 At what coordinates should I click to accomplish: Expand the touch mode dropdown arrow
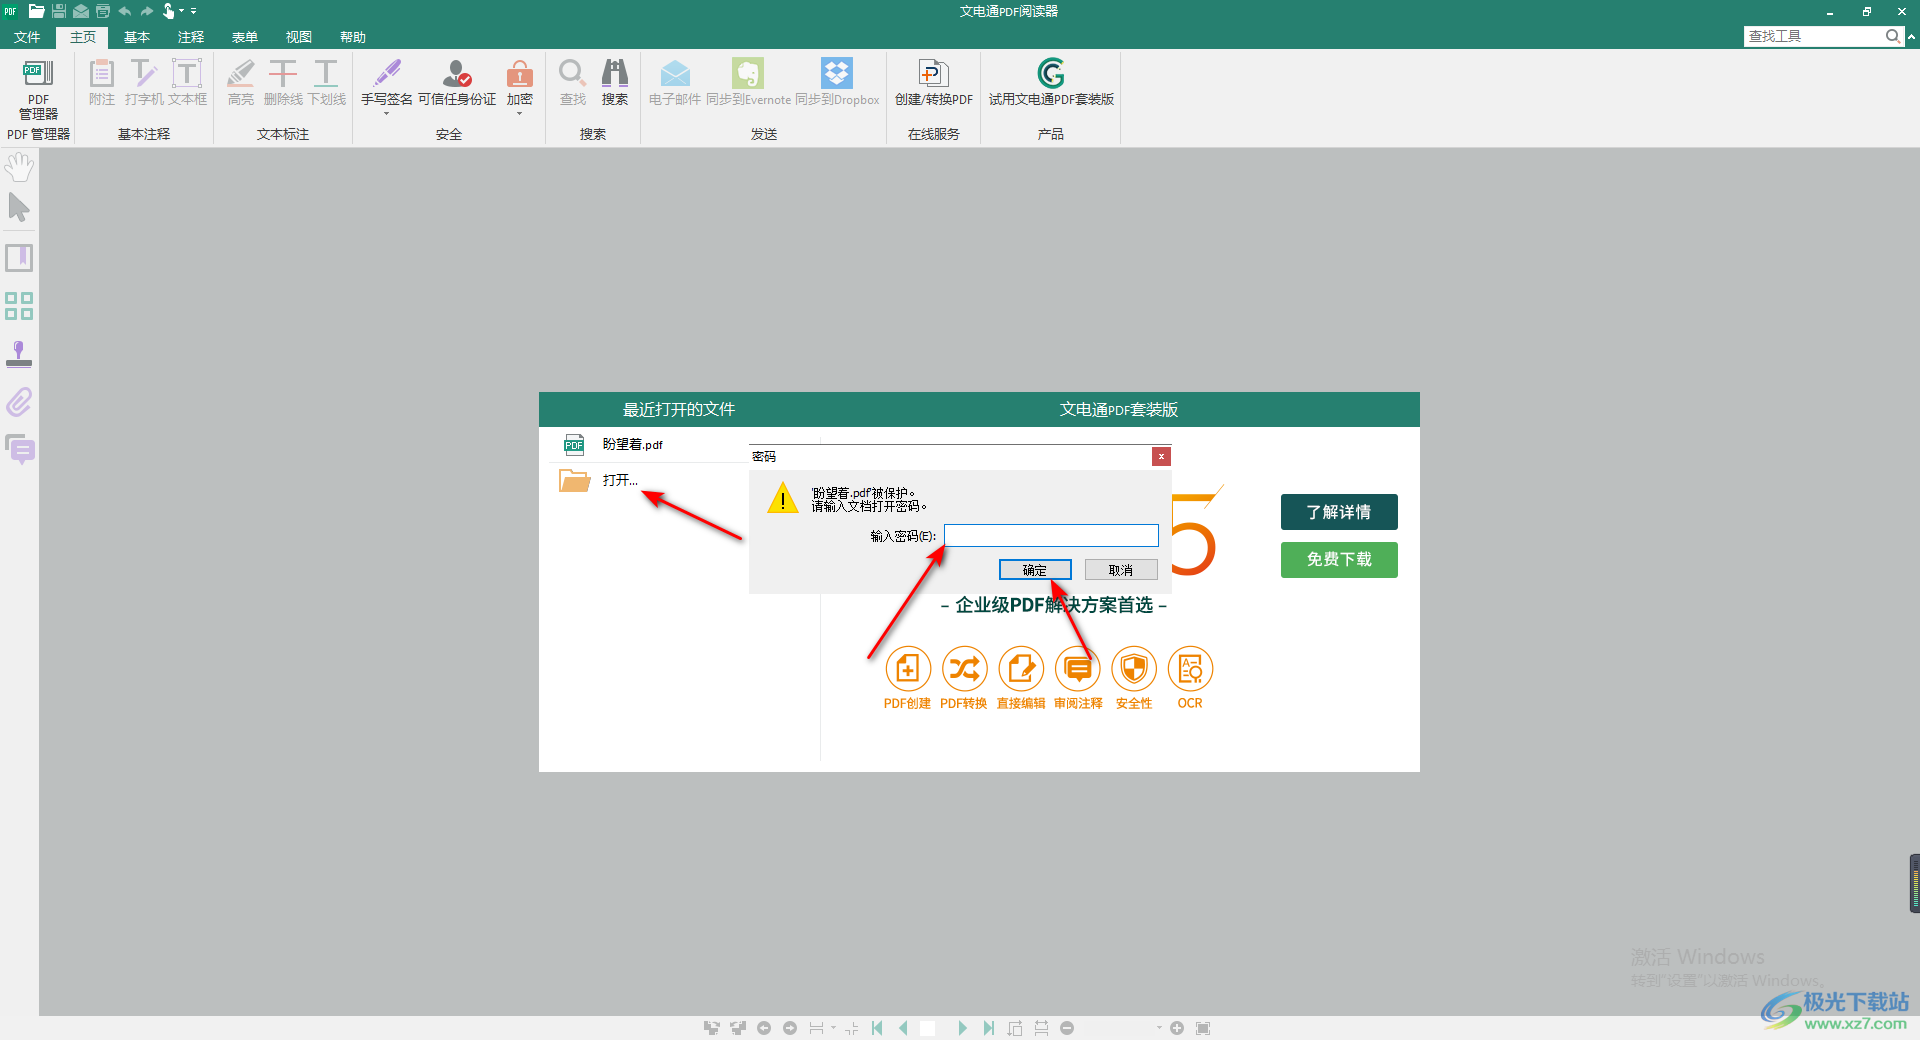coord(182,11)
